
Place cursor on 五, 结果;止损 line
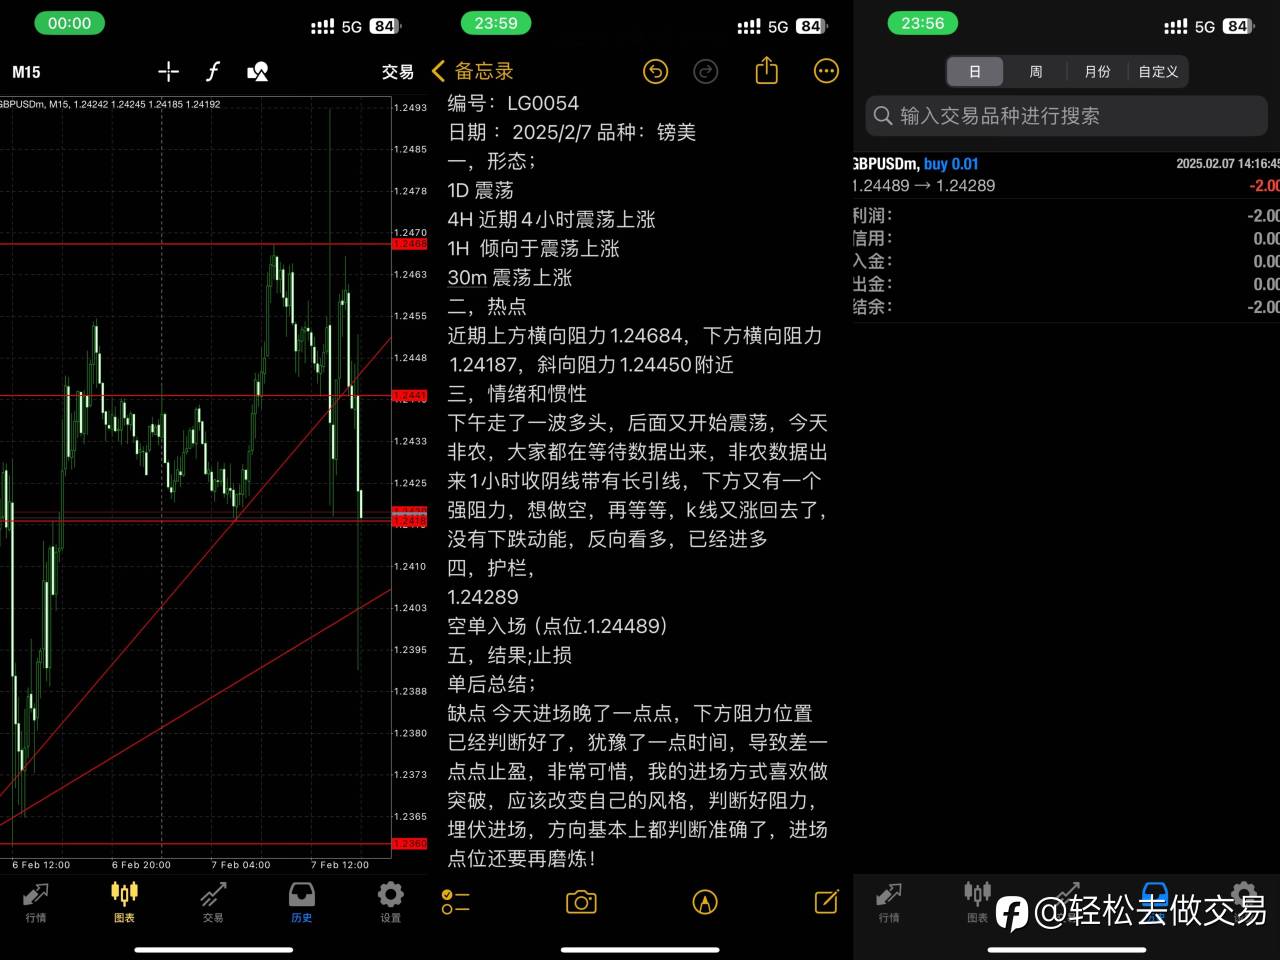tap(510, 655)
